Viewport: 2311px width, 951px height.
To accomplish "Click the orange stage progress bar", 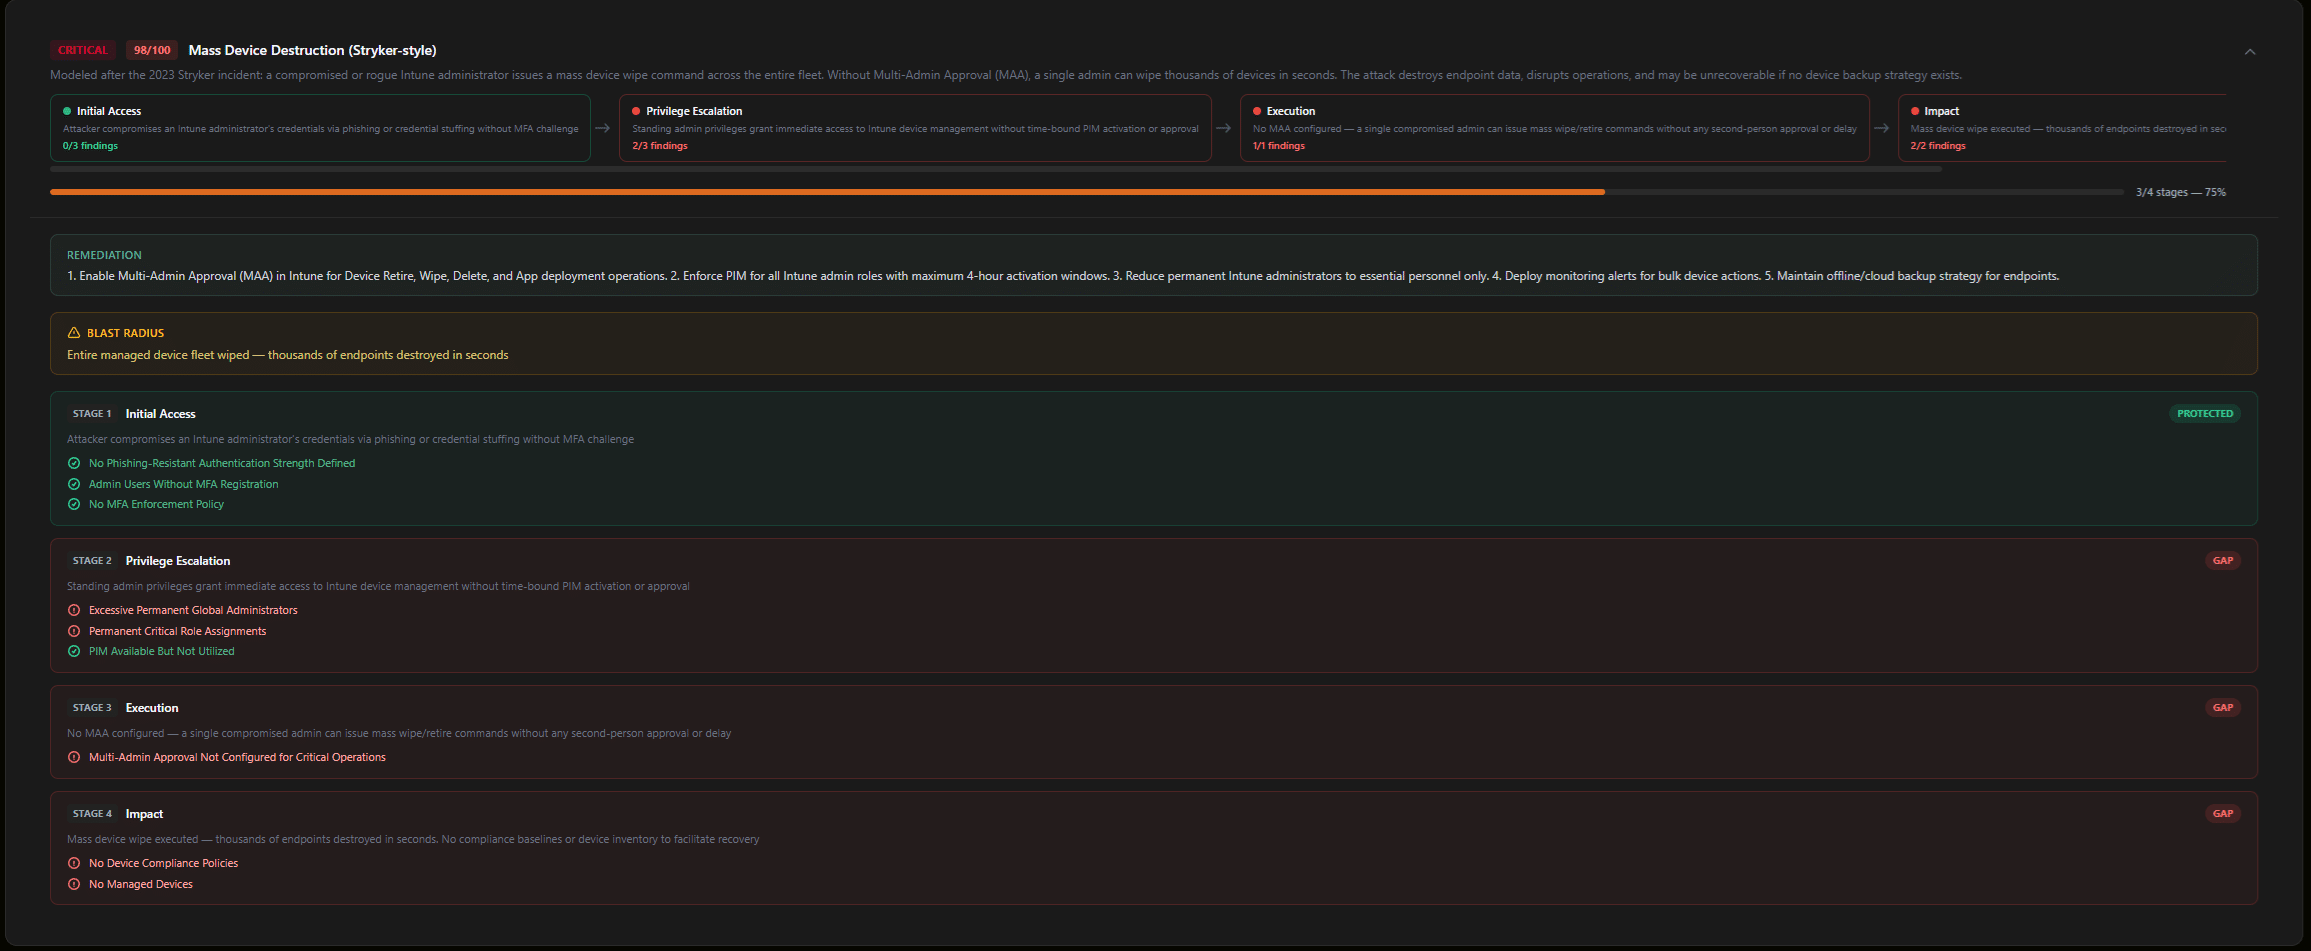I will tap(826, 192).
